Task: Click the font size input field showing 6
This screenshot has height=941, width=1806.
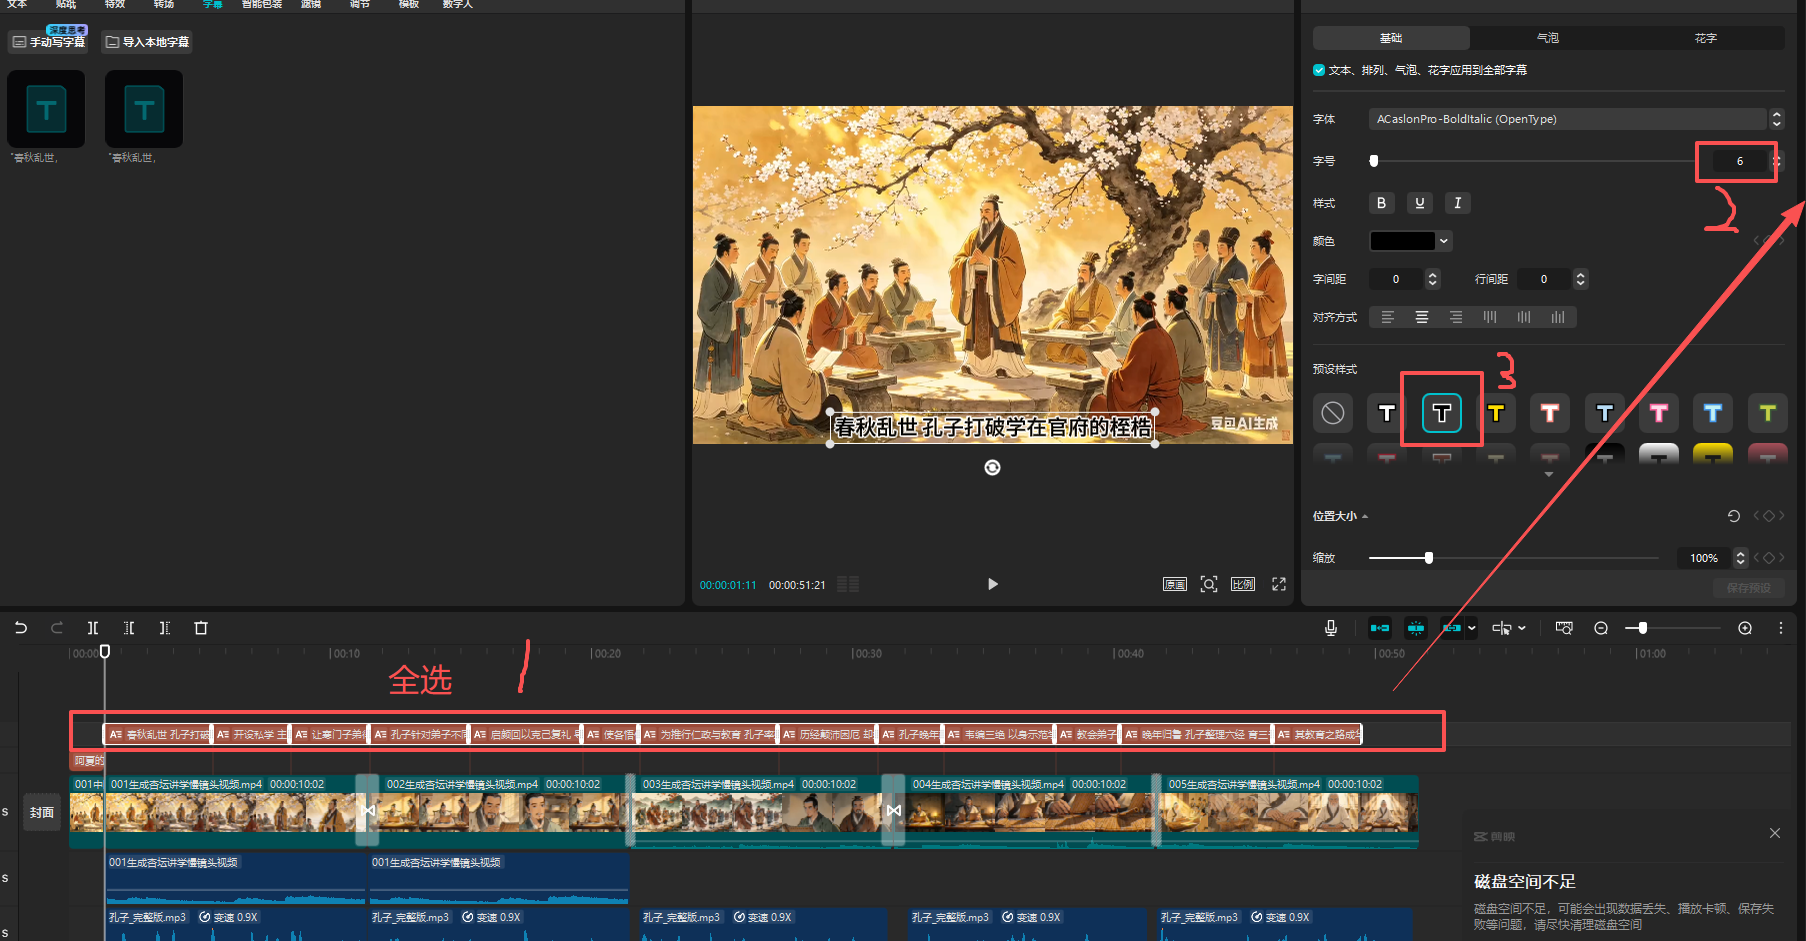Action: (1740, 161)
